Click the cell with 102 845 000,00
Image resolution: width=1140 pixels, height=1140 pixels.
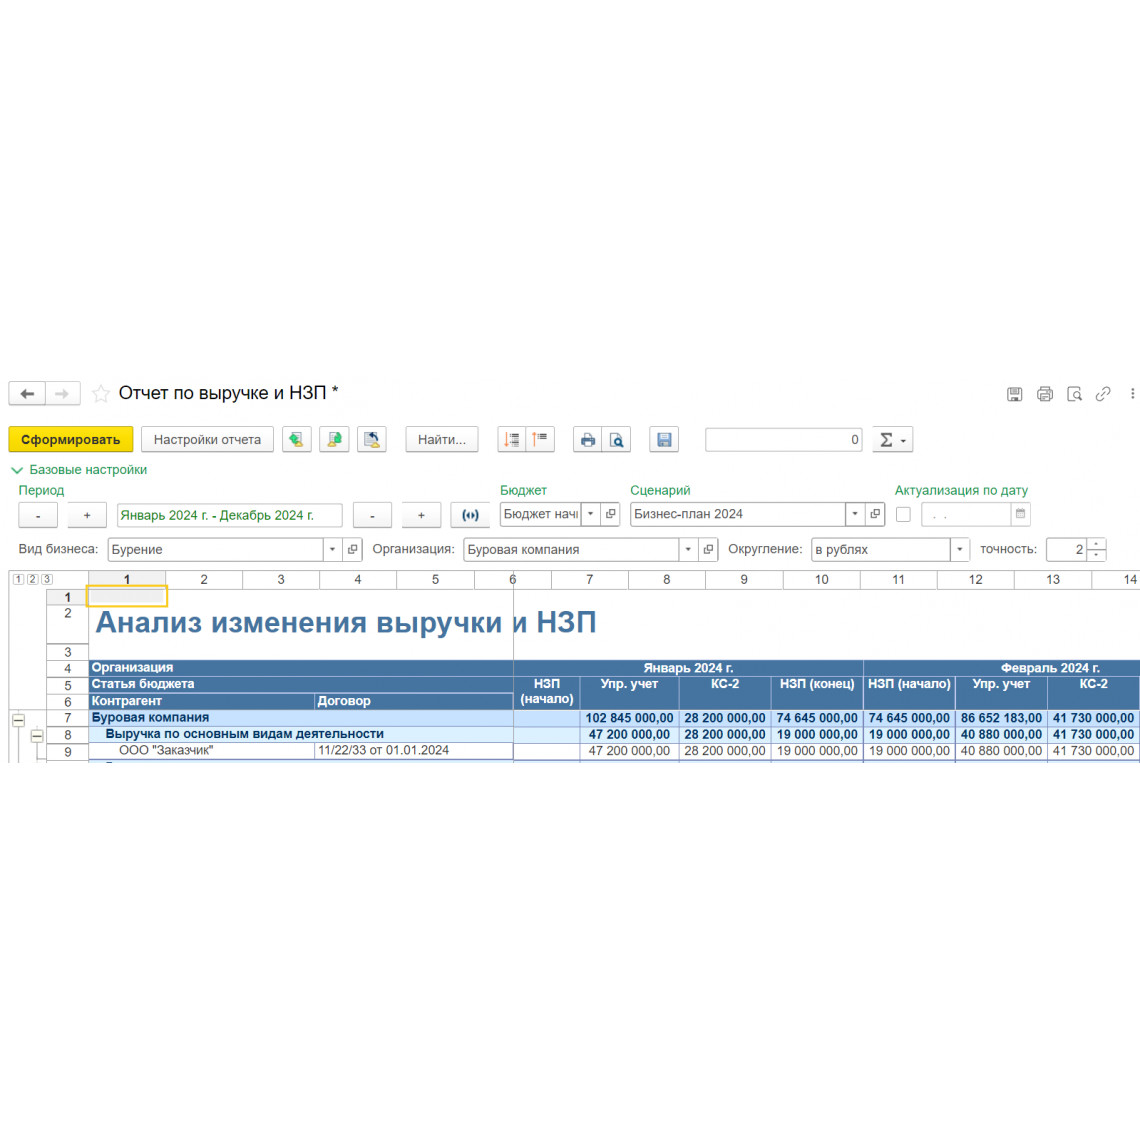[630, 718]
